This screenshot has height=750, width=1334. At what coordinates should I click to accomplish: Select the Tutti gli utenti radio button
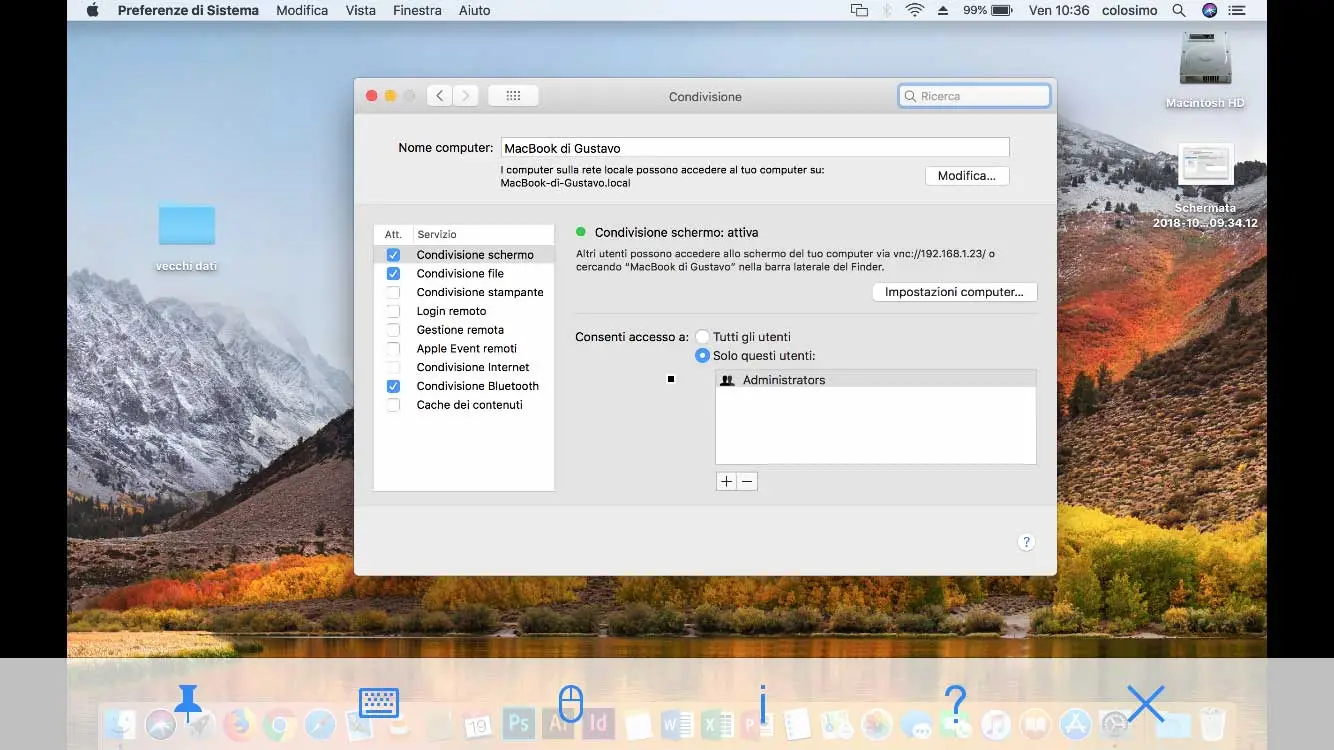[x=703, y=337]
